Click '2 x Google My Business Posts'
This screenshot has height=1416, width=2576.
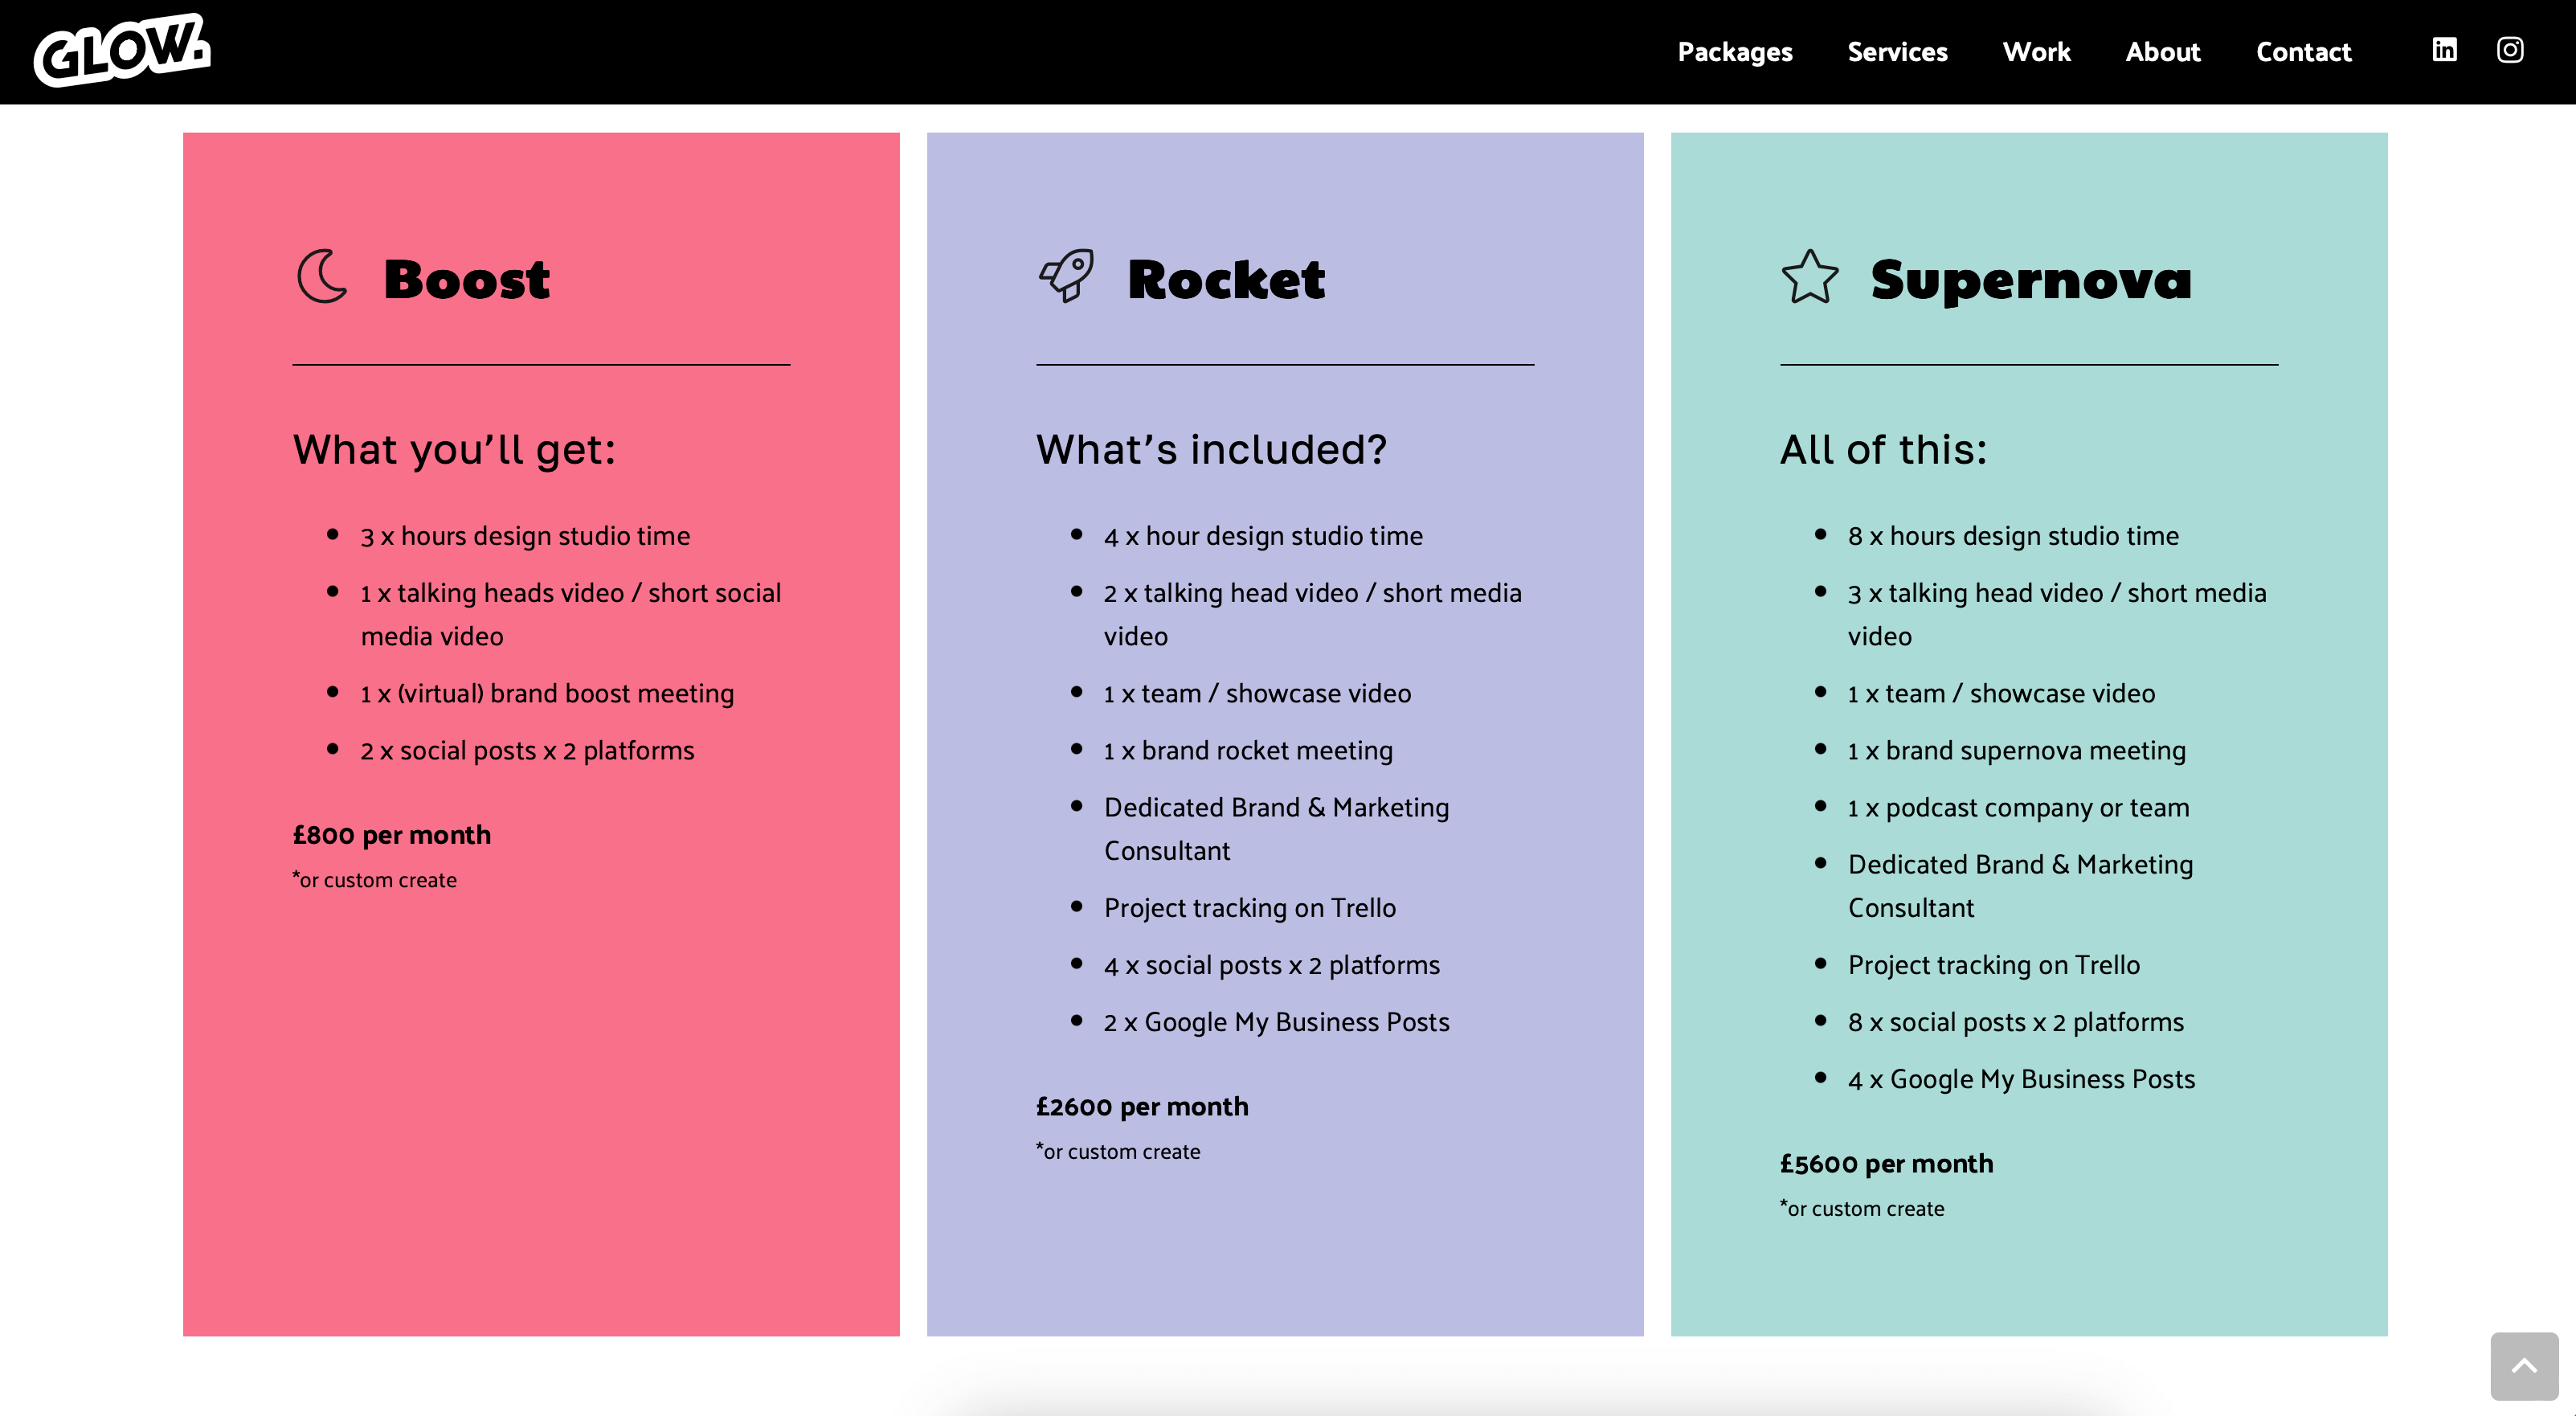[1276, 1022]
